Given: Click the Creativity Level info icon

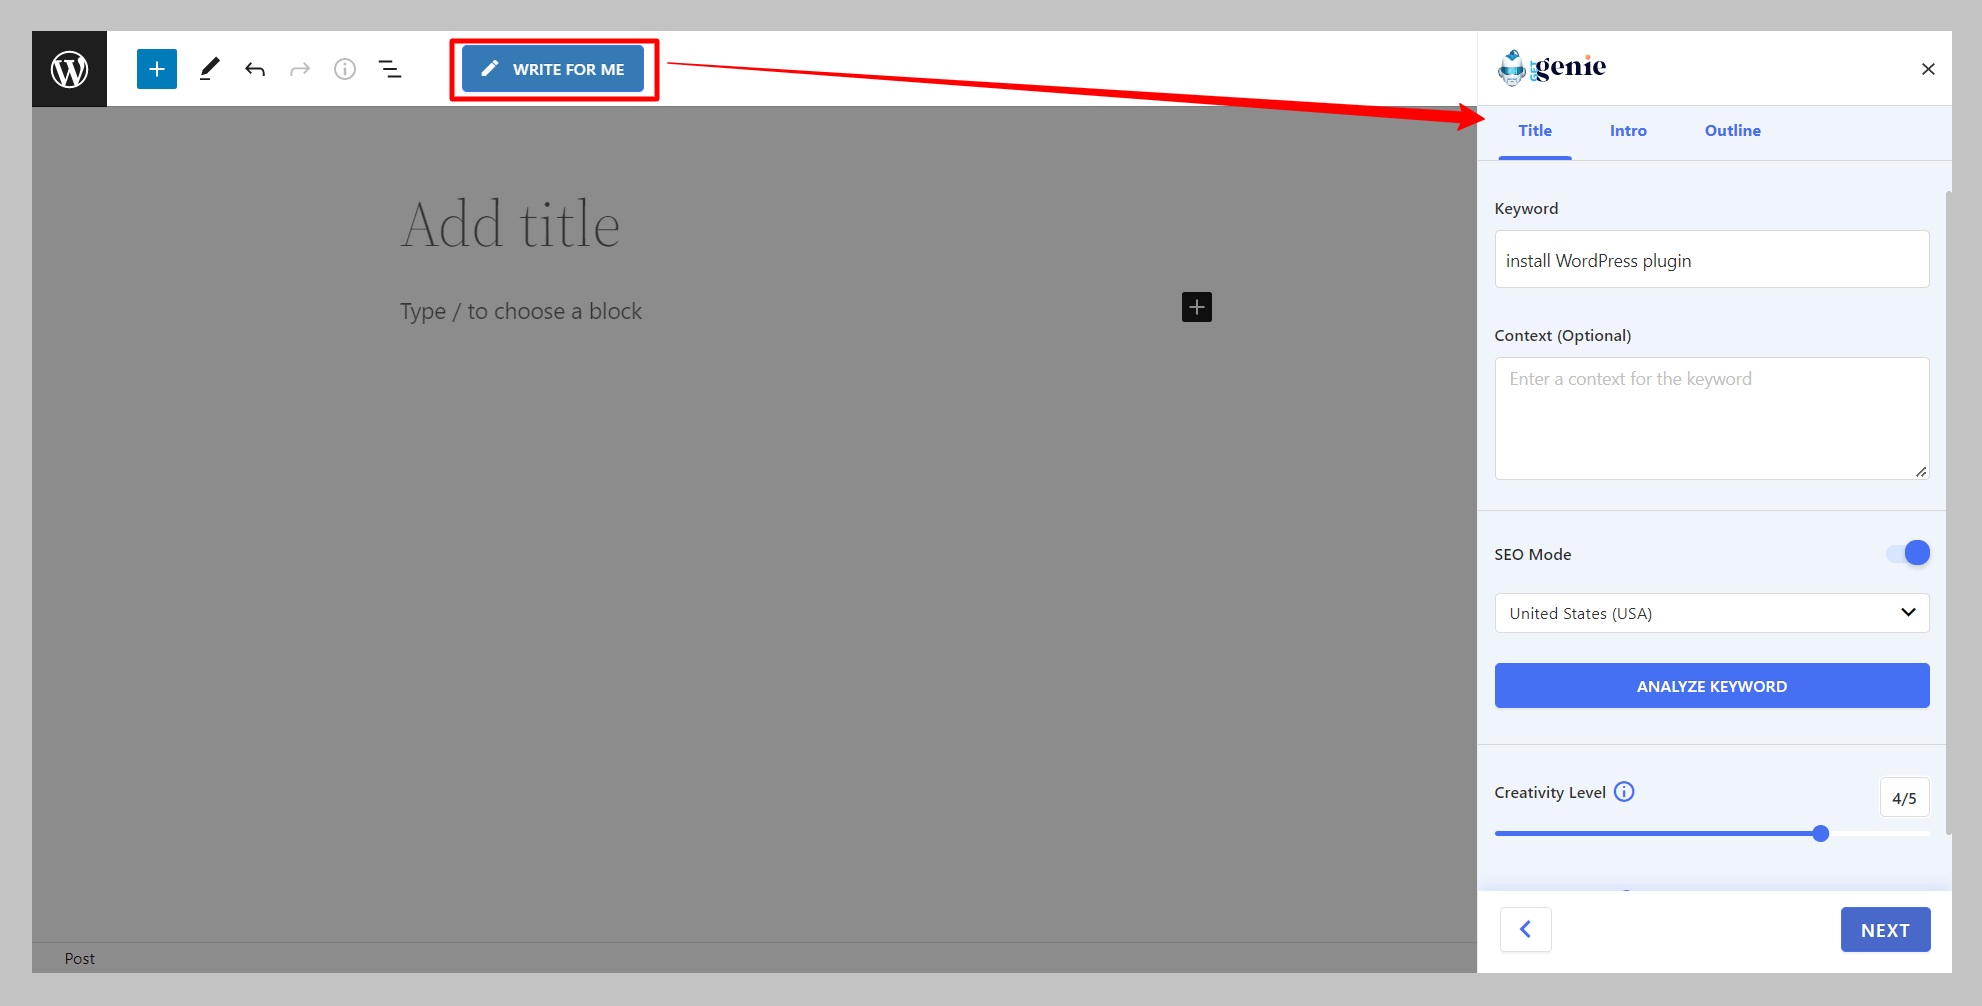Looking at the screenshot, I should (1624, 792).
